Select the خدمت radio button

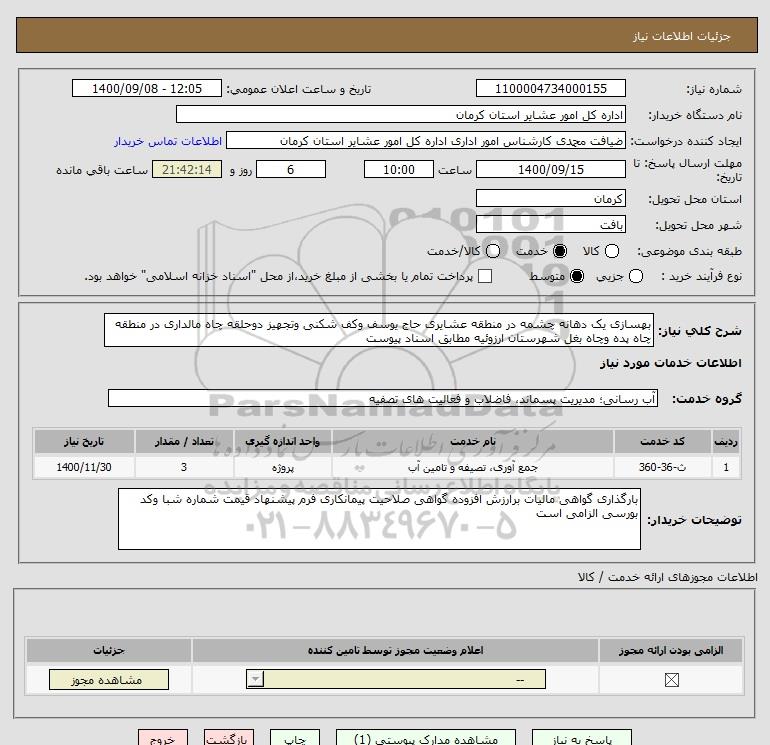click(x=559, y=251)
